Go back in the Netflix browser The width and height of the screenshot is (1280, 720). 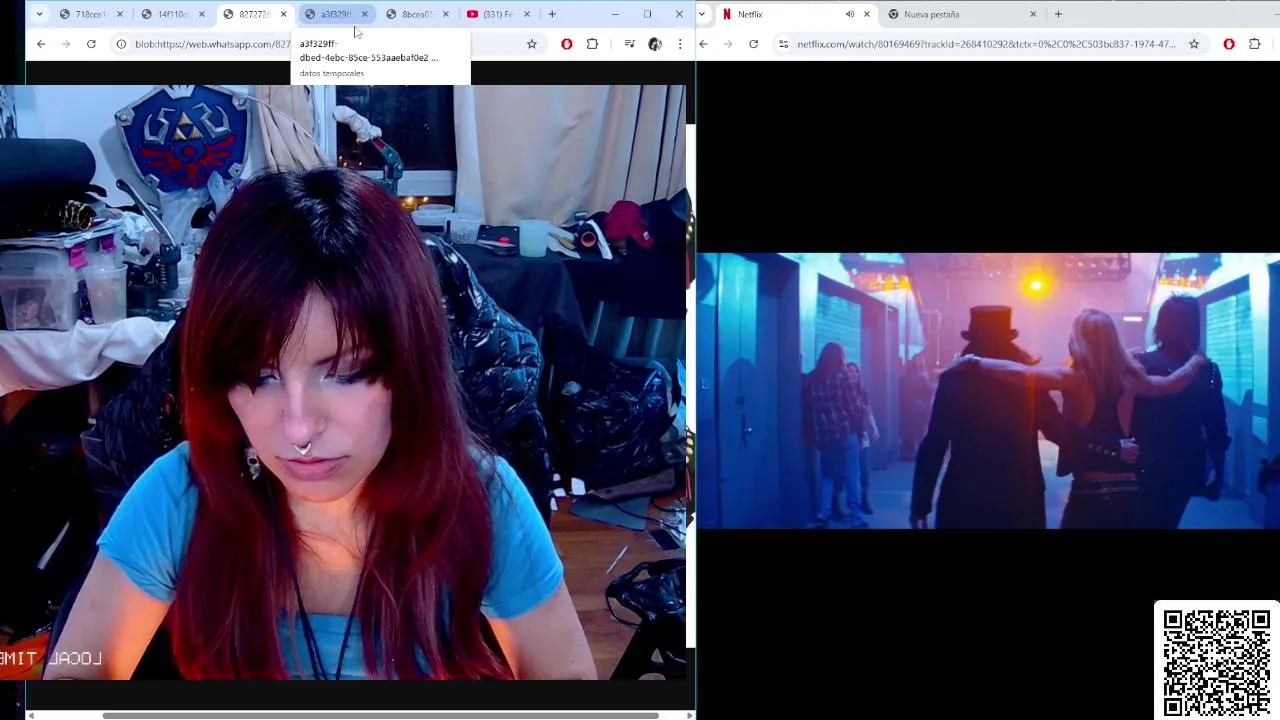tap(703, 44)
